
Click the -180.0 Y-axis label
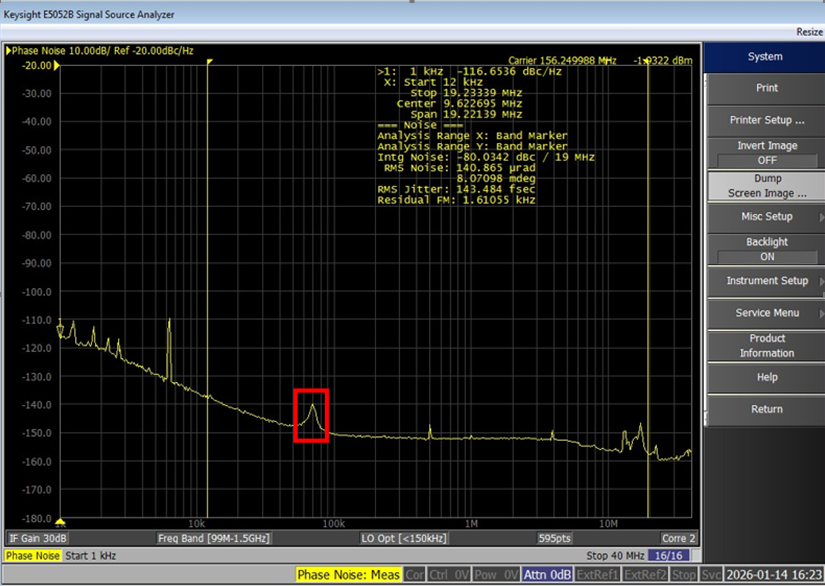click(37, 518)
